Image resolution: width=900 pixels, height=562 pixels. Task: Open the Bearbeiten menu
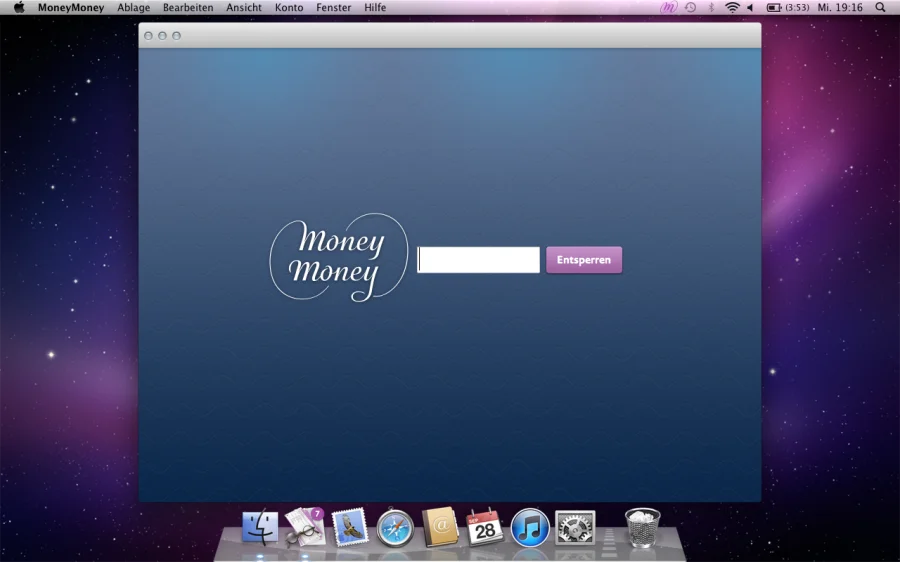[x=188, y=7]
